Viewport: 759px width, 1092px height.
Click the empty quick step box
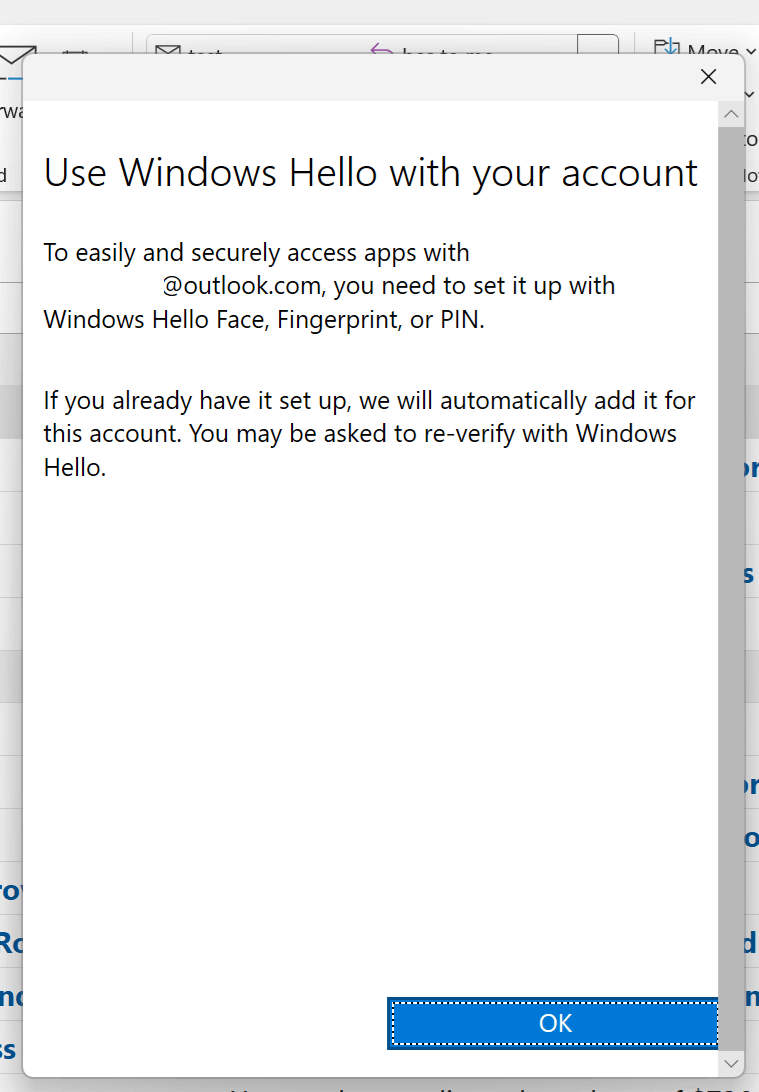(597, 44)
